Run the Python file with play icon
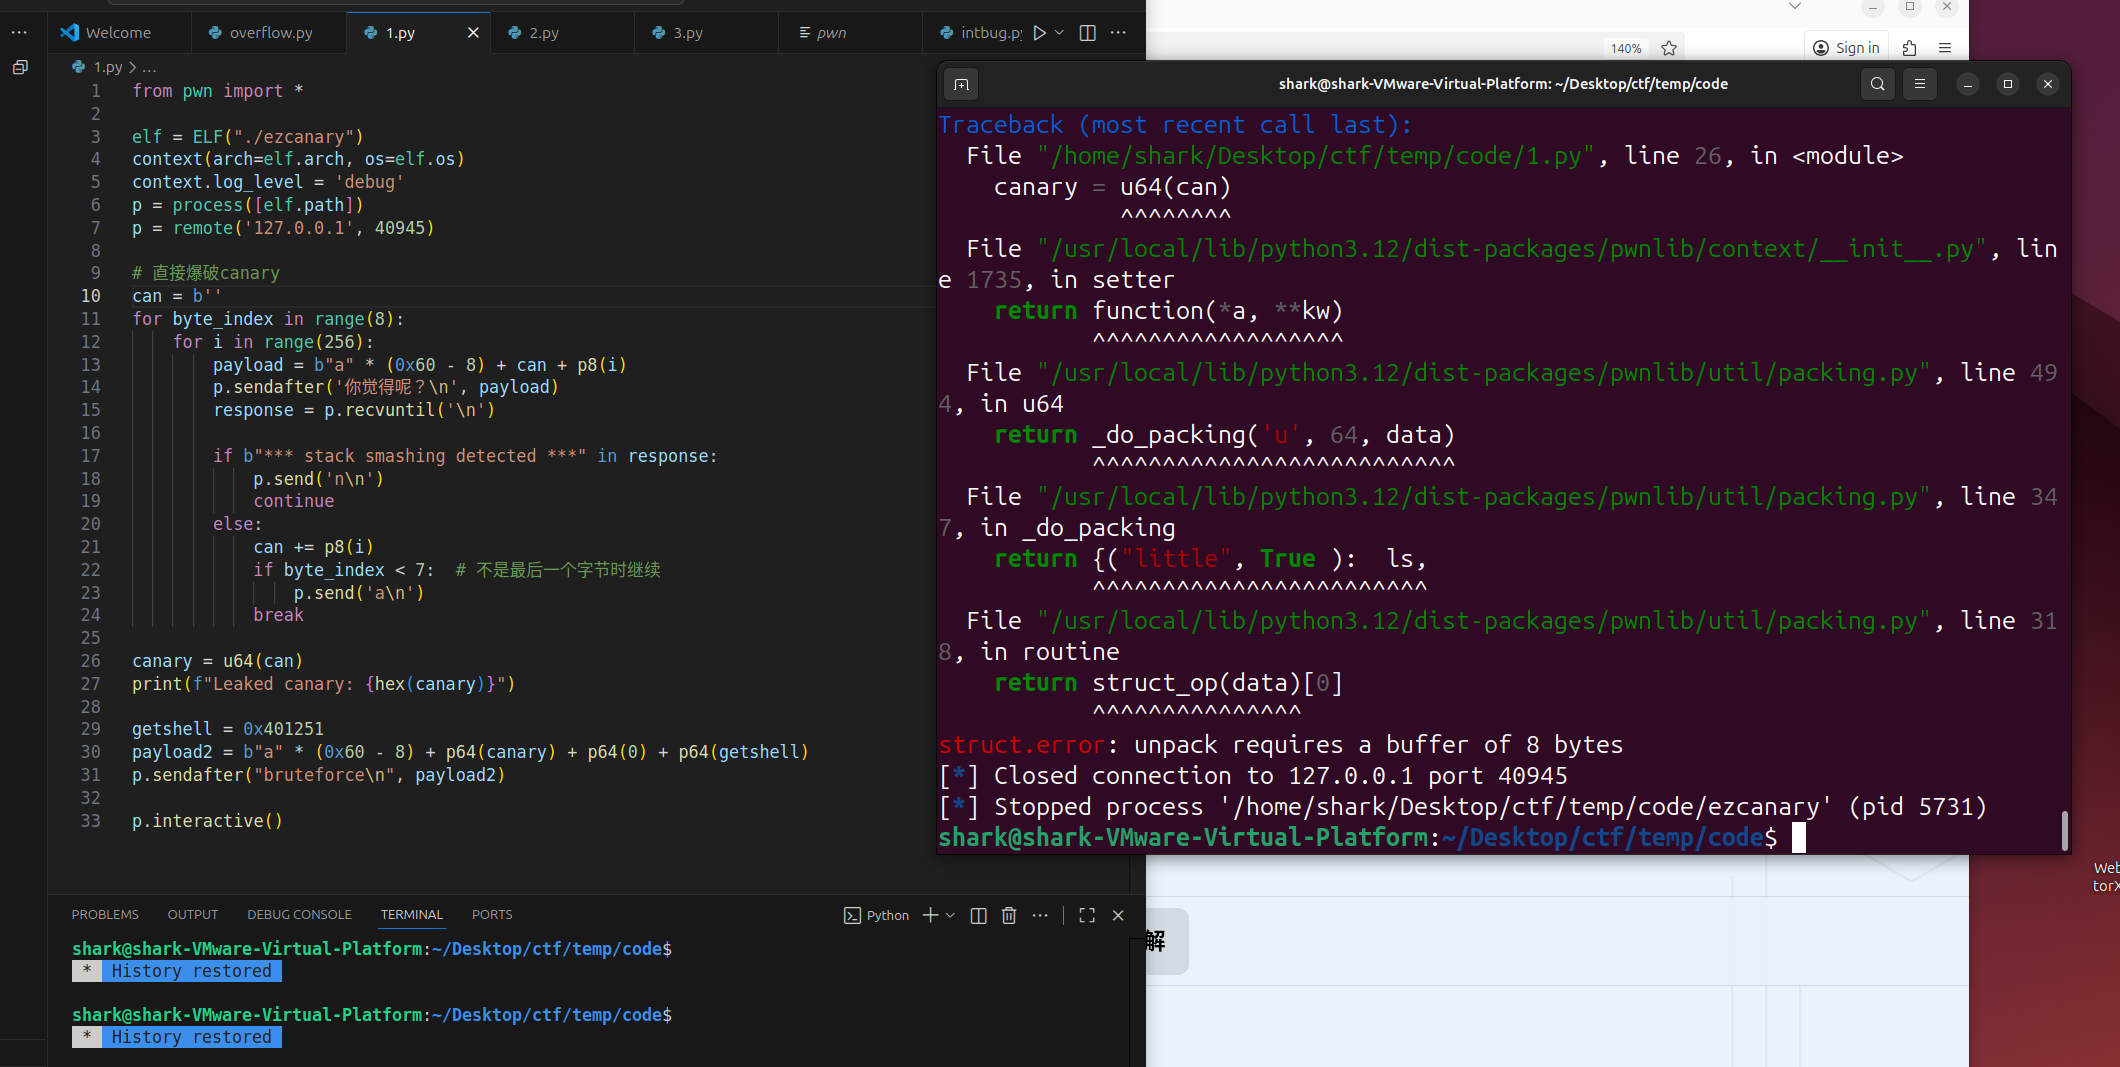The width and height of the screenshot is (2120, 1067). click(x=1040, y=32)
